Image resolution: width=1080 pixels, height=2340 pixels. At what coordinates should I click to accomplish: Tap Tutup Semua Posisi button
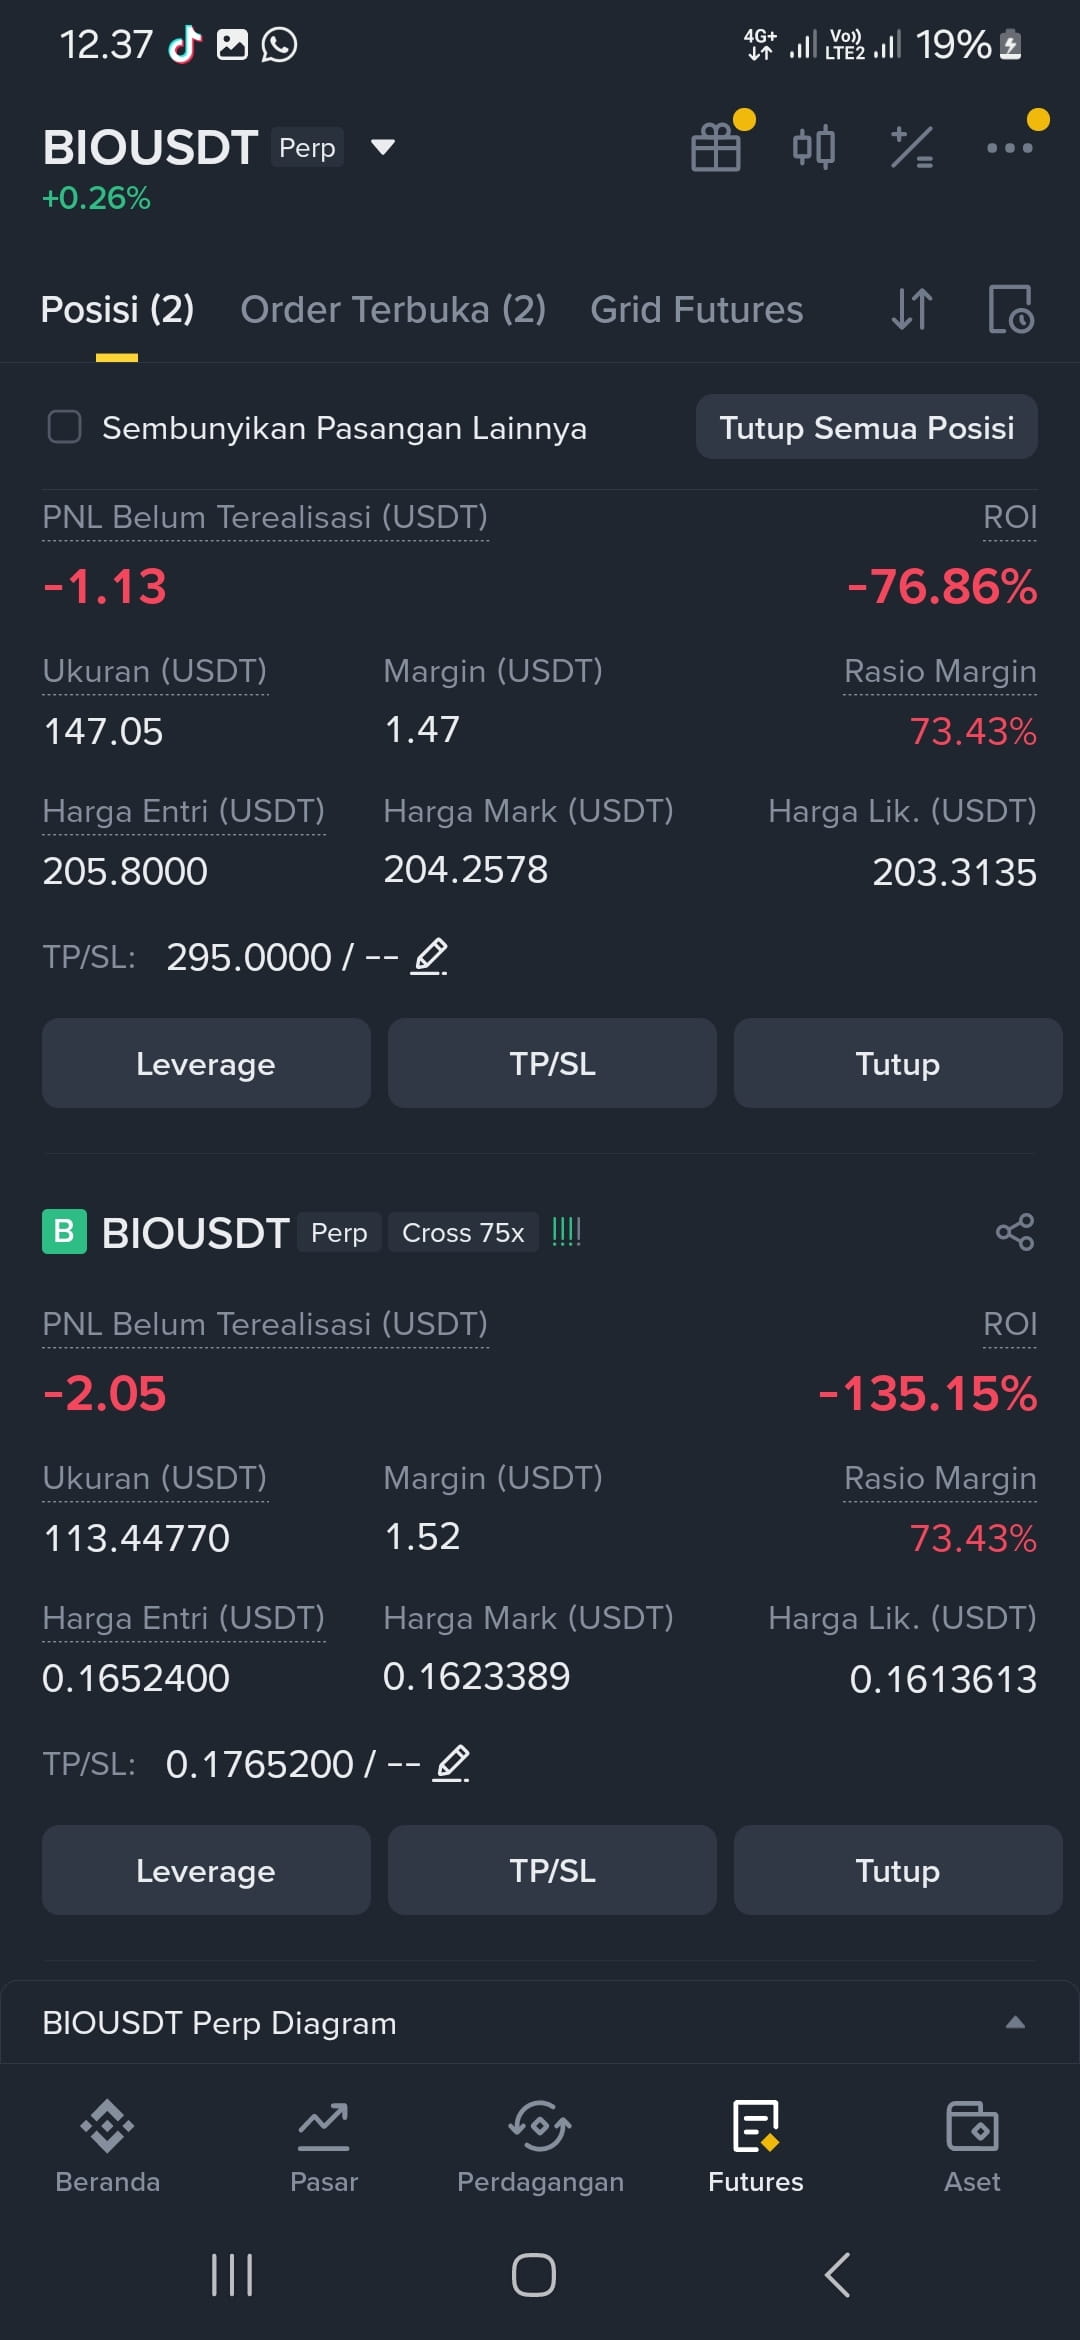tap(867, 427)
